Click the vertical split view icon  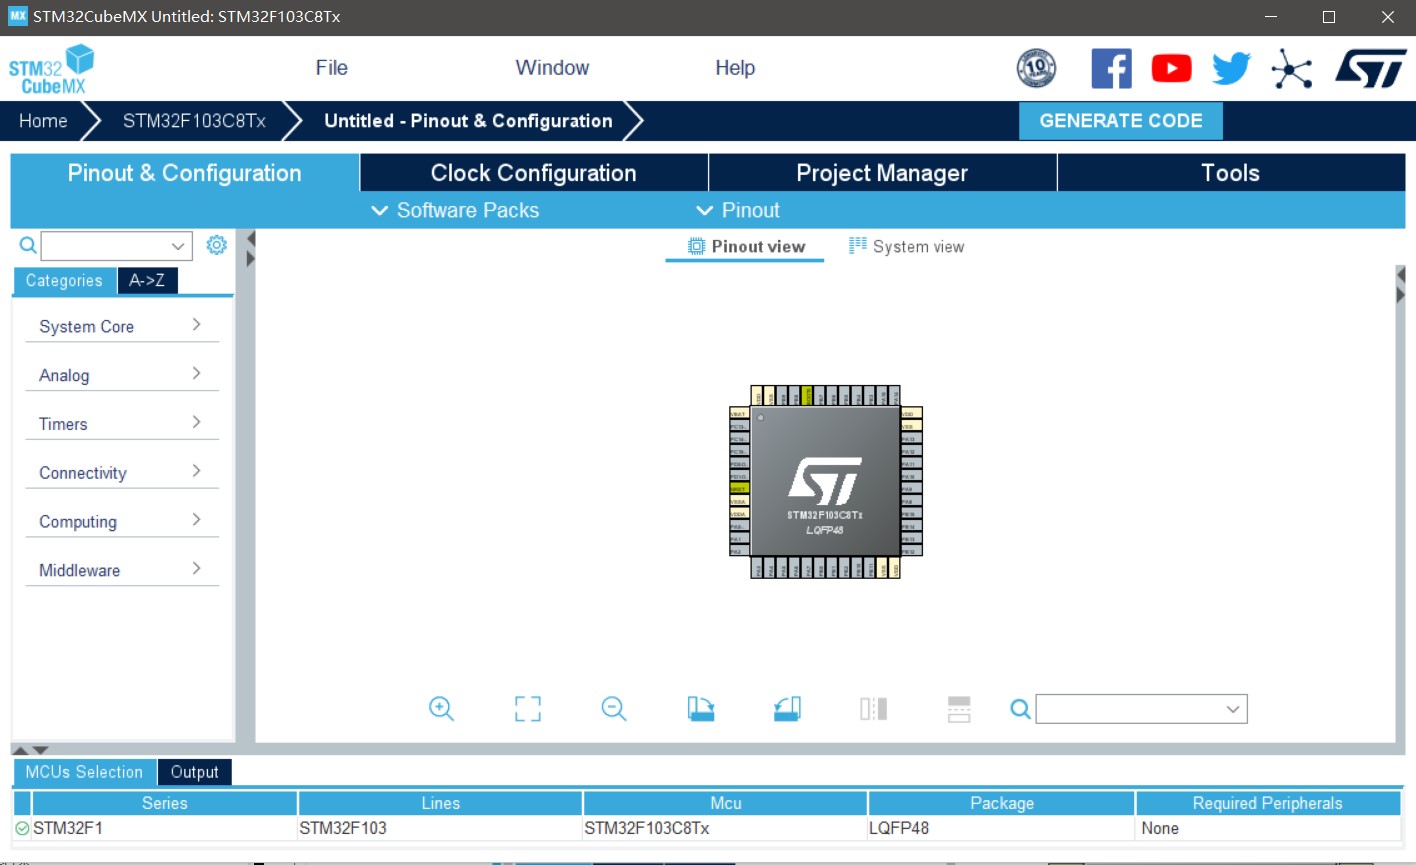(873, 709)
